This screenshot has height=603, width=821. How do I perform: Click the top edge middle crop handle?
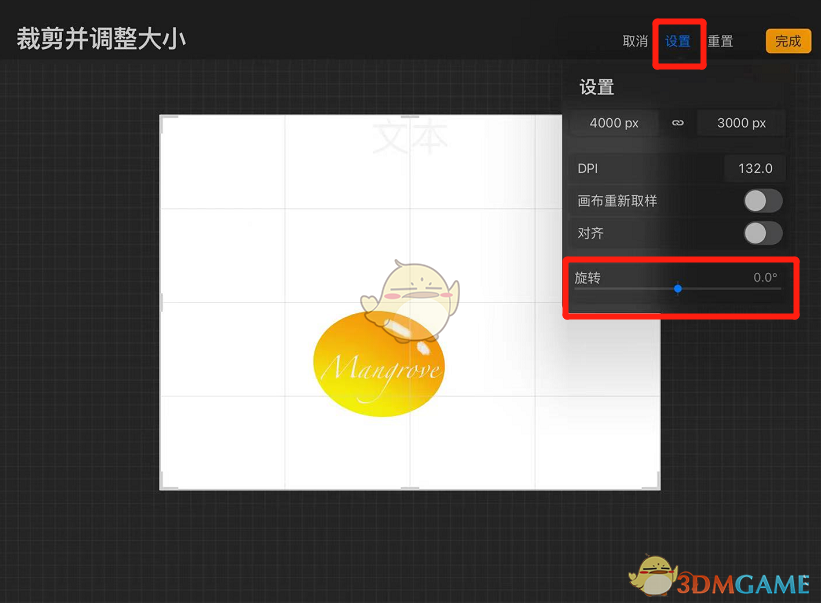click(410, 116)
